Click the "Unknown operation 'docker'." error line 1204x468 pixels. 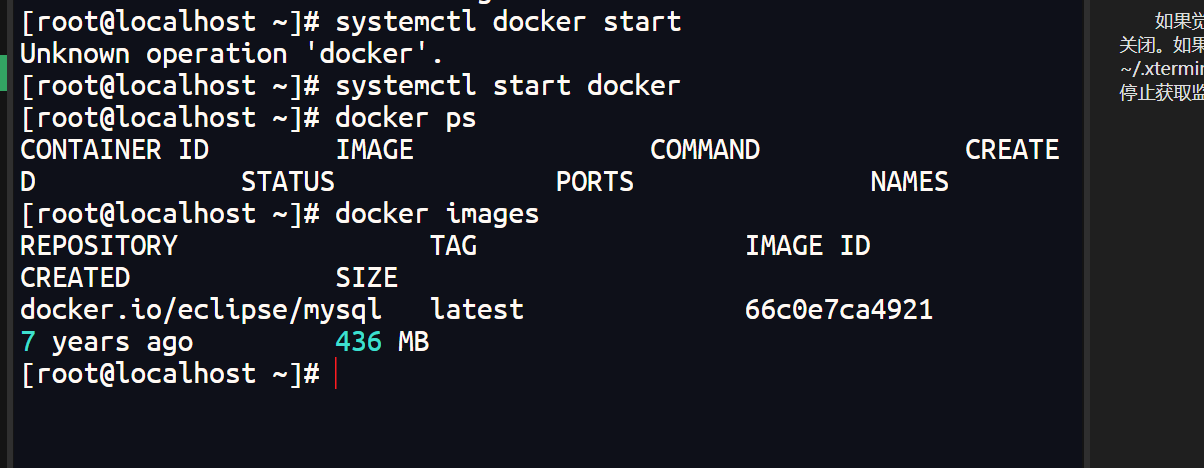232,54
